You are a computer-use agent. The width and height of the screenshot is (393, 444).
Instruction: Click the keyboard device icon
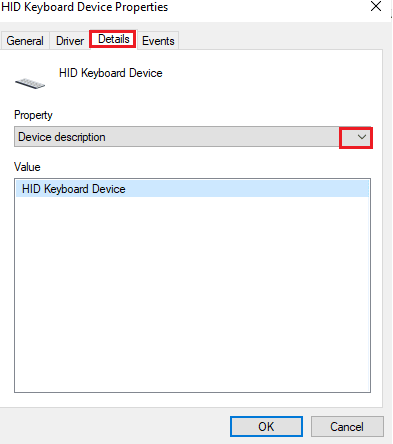click(30, 83)
